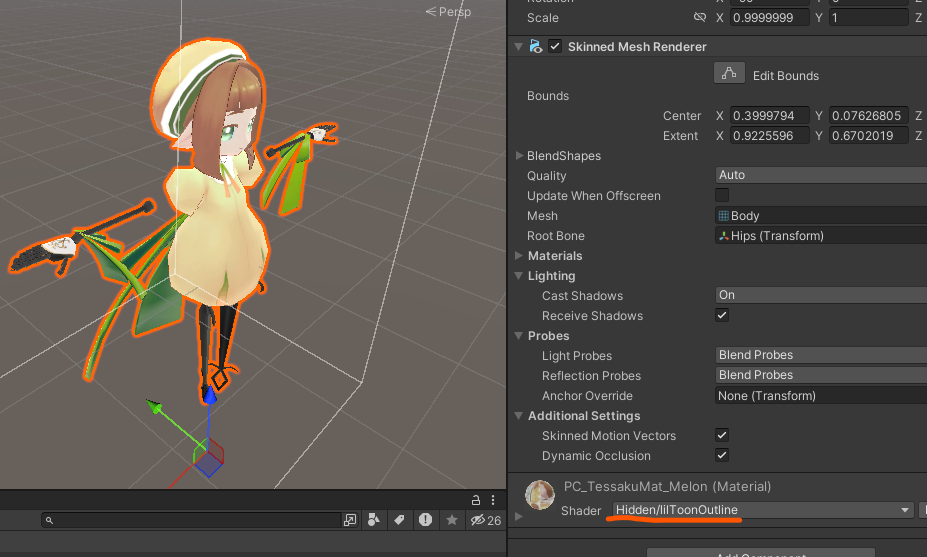This screenshot has width=927, height=557.
Task: Click the favorites star icon
Action: coord(452,520)
